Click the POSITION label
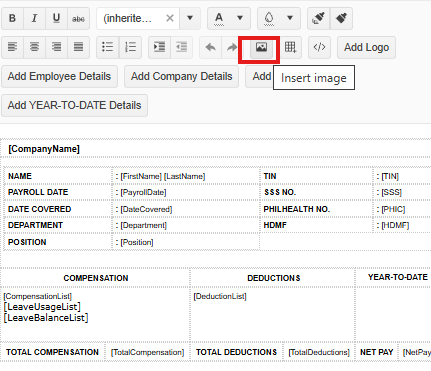Image resolution: width=431 pixels, height=371 pixels. pyautogui.click(x=27, y=242)
